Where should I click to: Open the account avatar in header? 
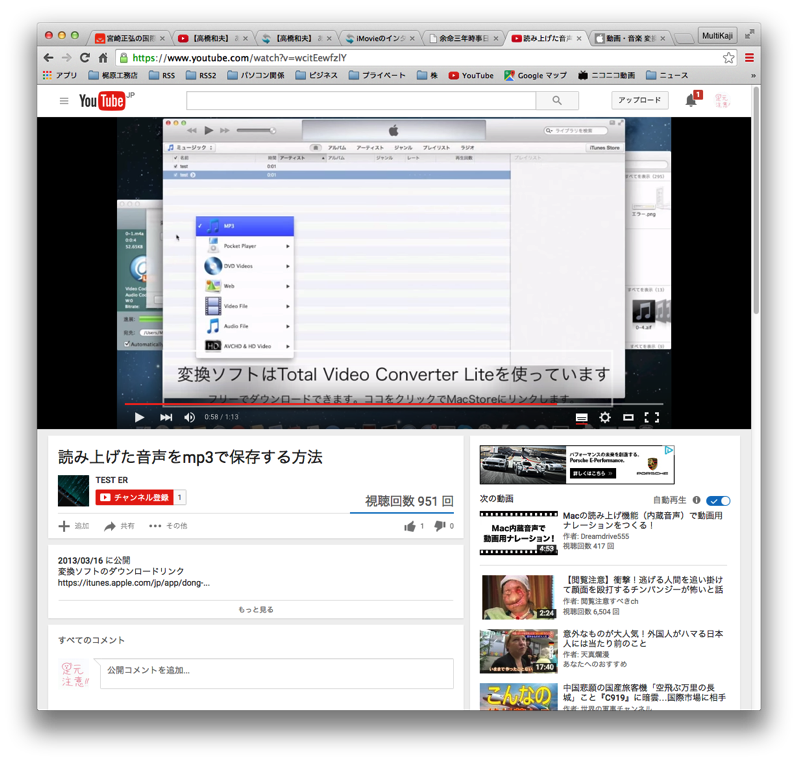click(722, 100)
